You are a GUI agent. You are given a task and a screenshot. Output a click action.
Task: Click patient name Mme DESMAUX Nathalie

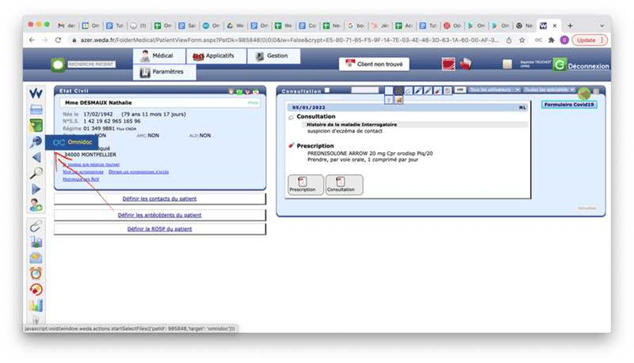(98, 103)
